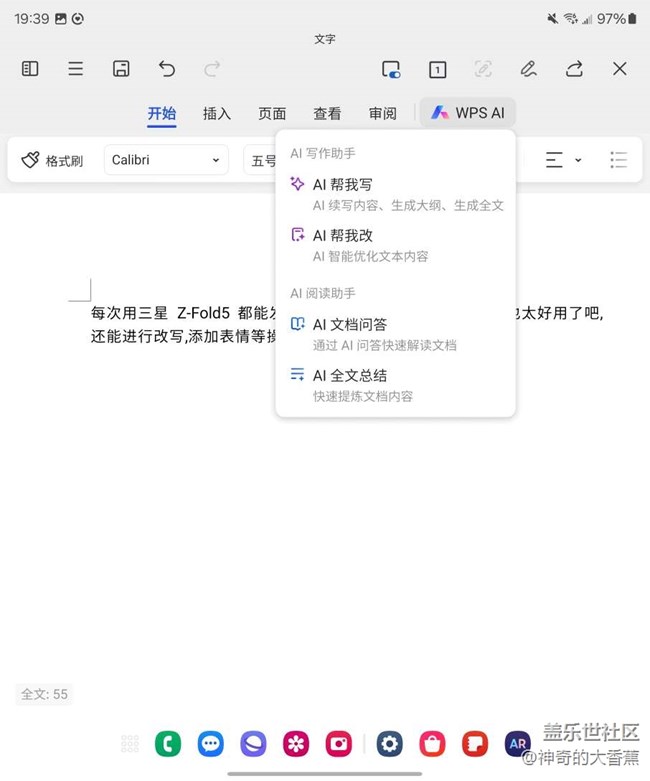Click the save document icon
This screenshot has height=781, width=650.
(121, 69)
